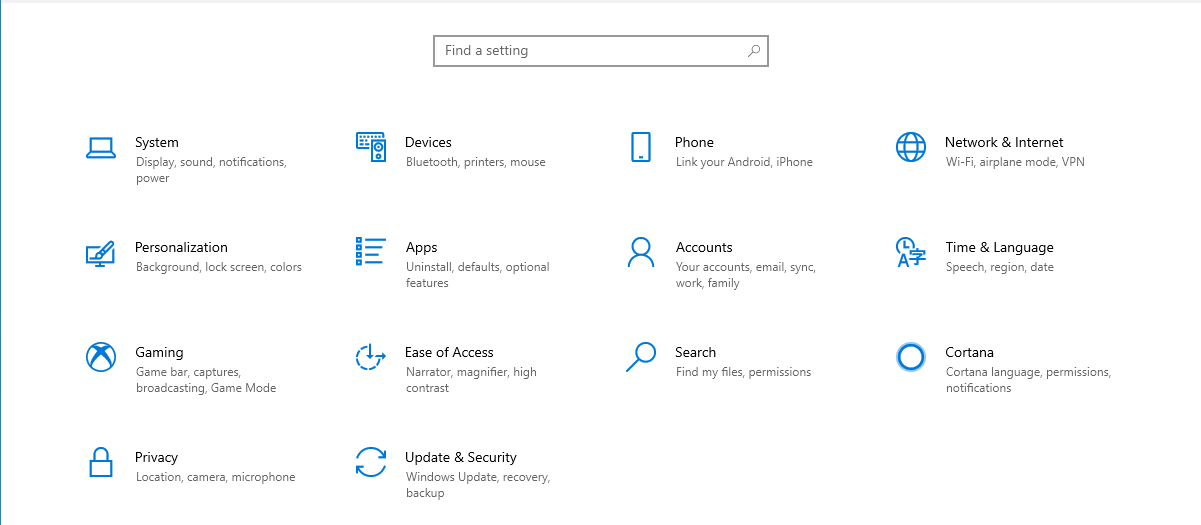
Task: Click "Location, camera, microphone" description text
Action: tap(215, 477)
